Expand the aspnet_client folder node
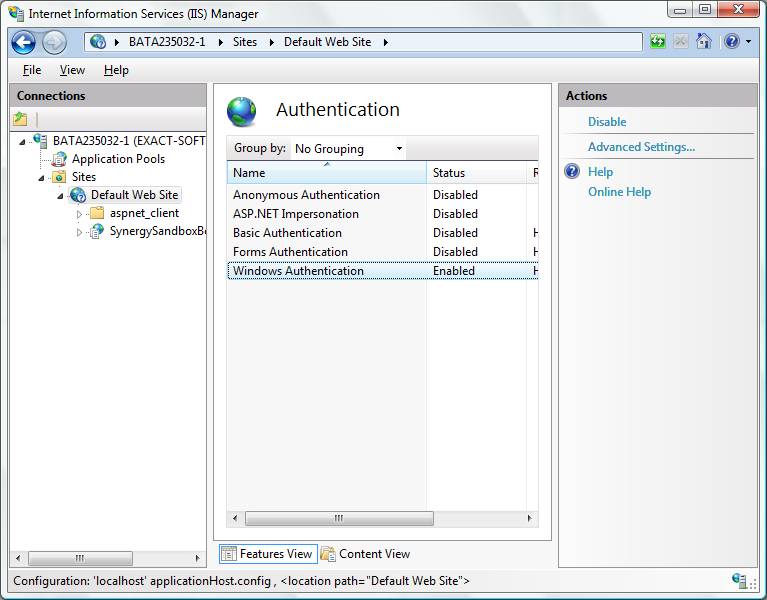The height and width of the screenshot is (600, 767). pyautogui.click(x=80, y=214)
